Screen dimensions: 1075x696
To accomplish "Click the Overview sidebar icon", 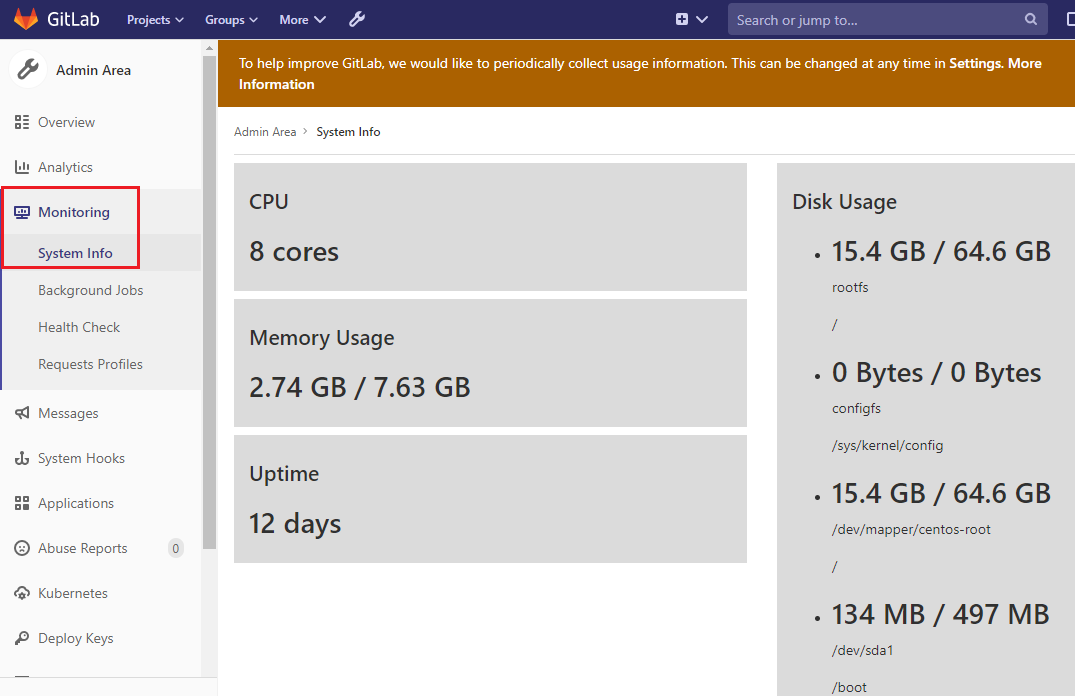I will [22, 122].
